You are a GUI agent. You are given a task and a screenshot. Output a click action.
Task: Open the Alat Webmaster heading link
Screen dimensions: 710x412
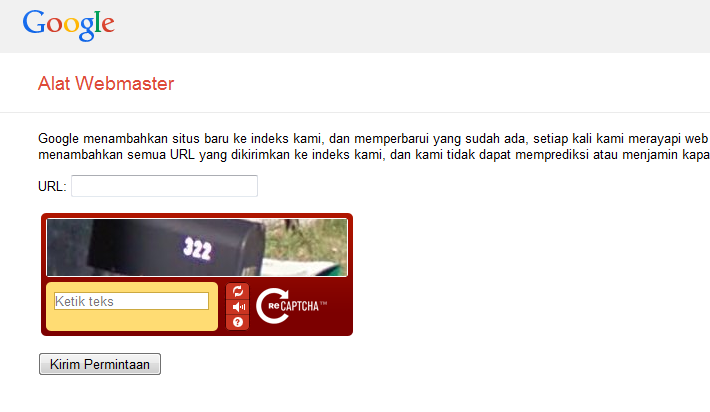(106, 83)
